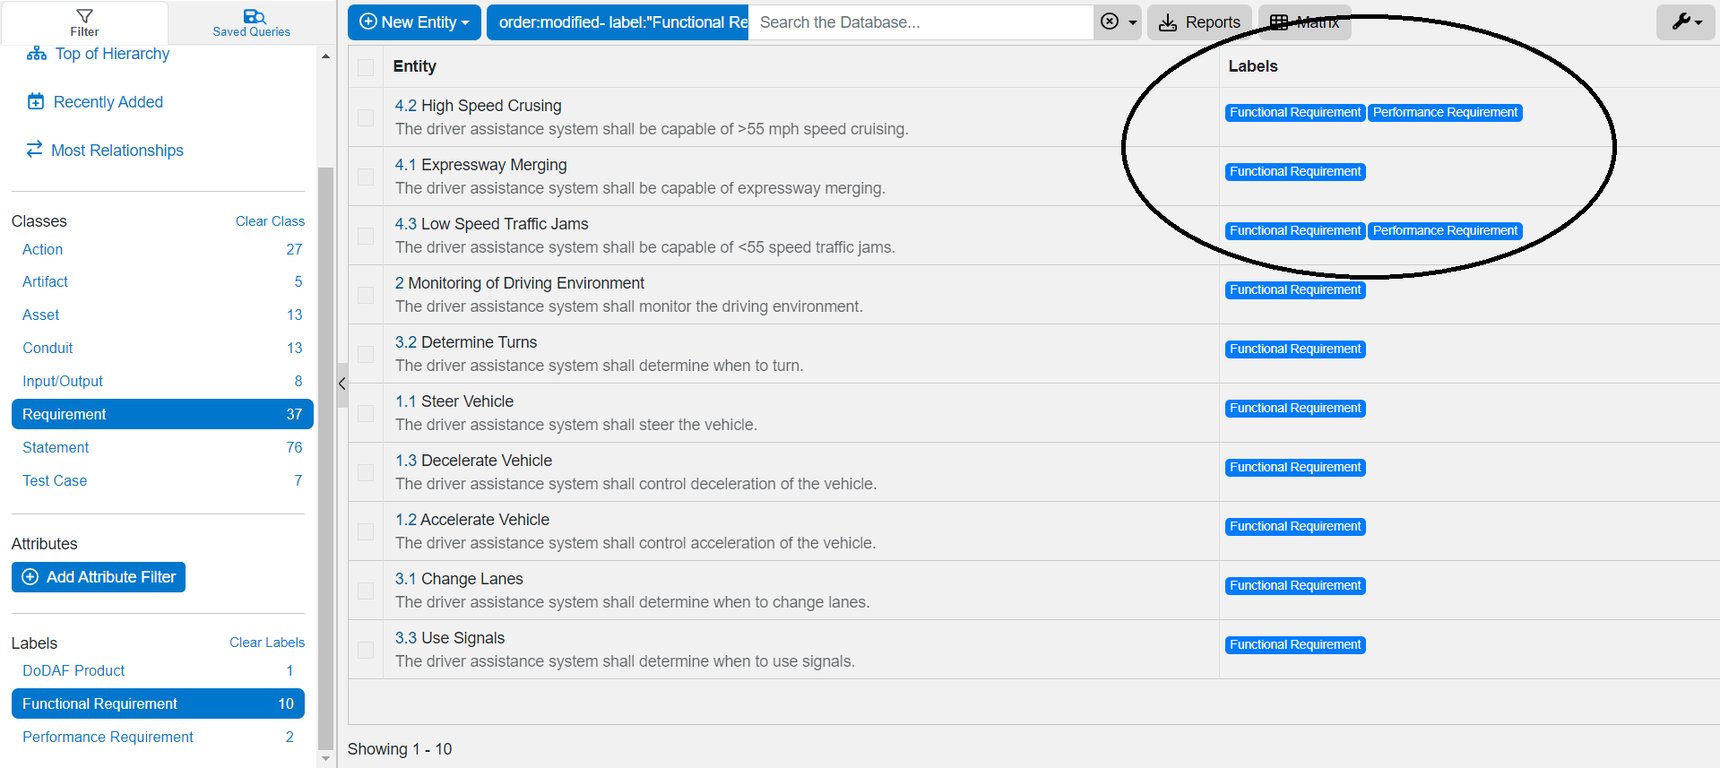
Task: Open the Saved Queries tab
Action: (252, 16)
